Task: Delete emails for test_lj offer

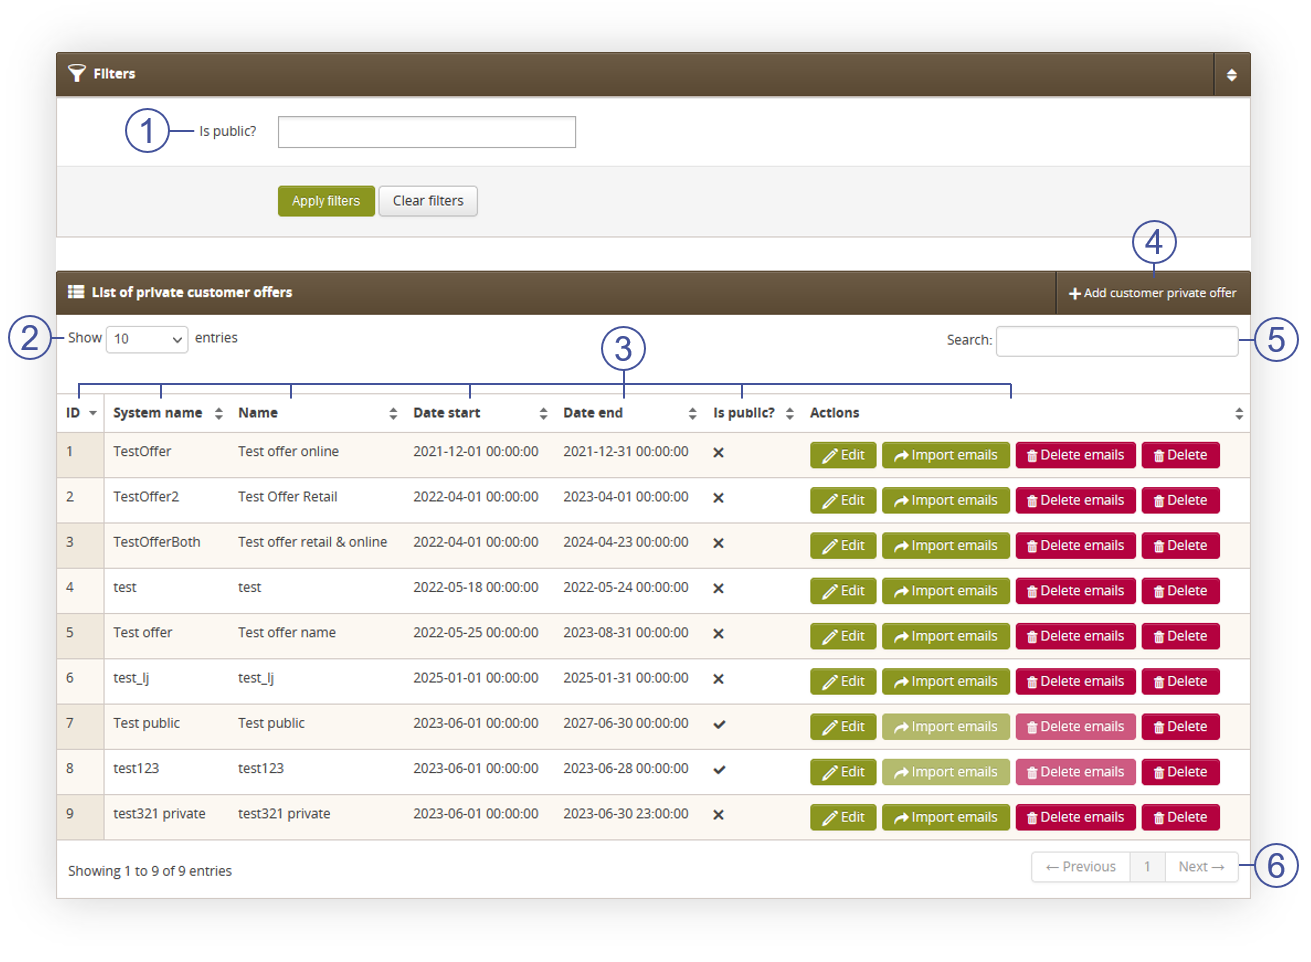Action: tap(1076, 682)
